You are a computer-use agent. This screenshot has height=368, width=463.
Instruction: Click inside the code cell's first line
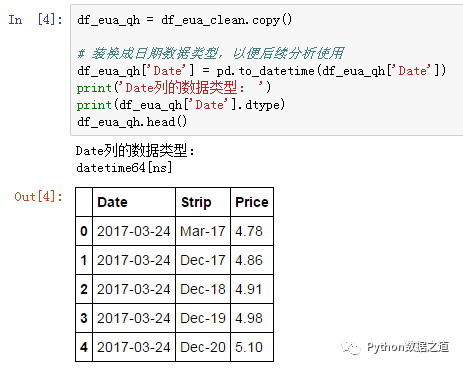[184, 20]
